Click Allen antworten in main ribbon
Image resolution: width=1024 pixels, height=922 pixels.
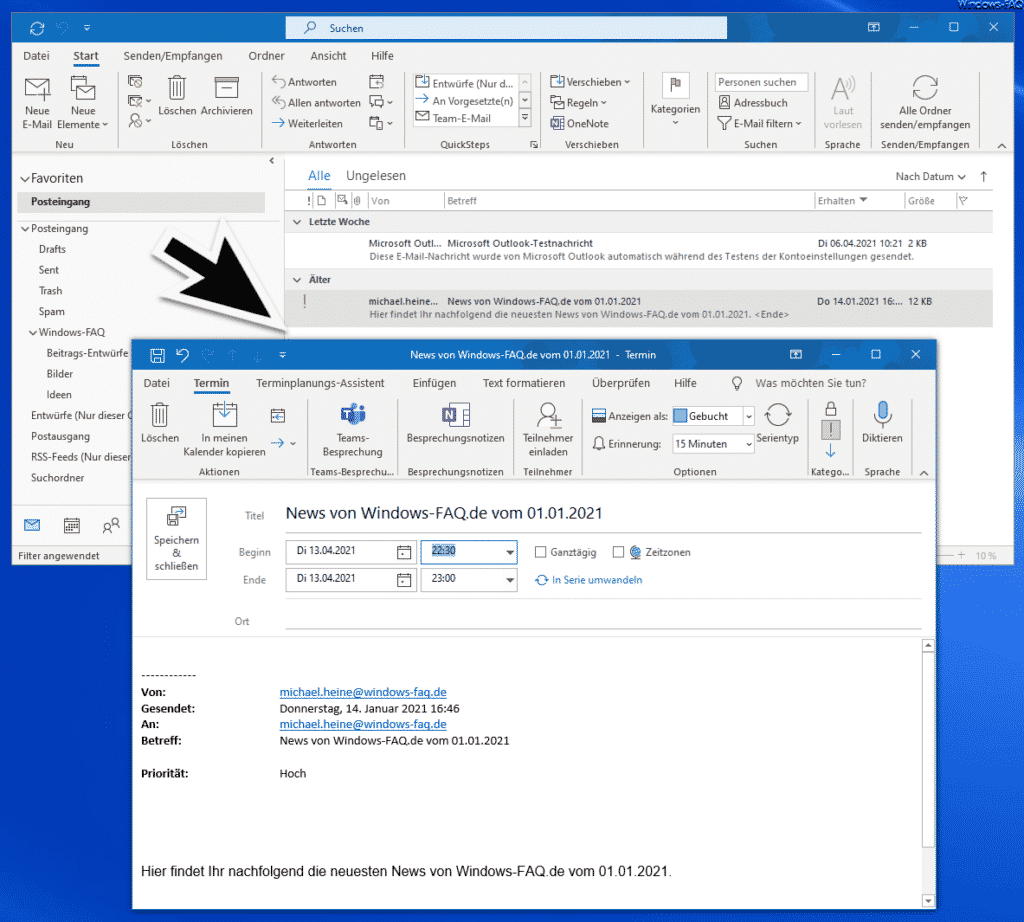[x=316, y=103]
